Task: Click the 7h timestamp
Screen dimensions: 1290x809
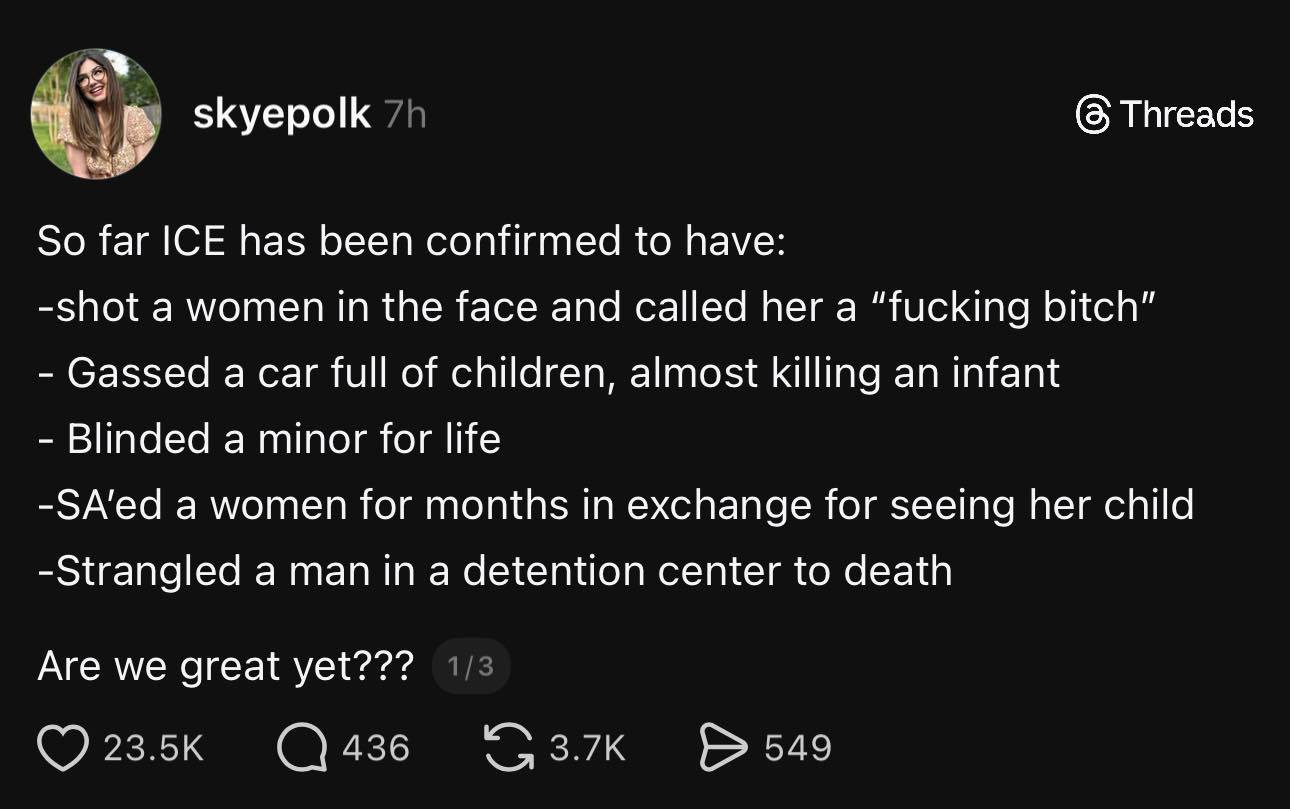Action: point(404,115)
